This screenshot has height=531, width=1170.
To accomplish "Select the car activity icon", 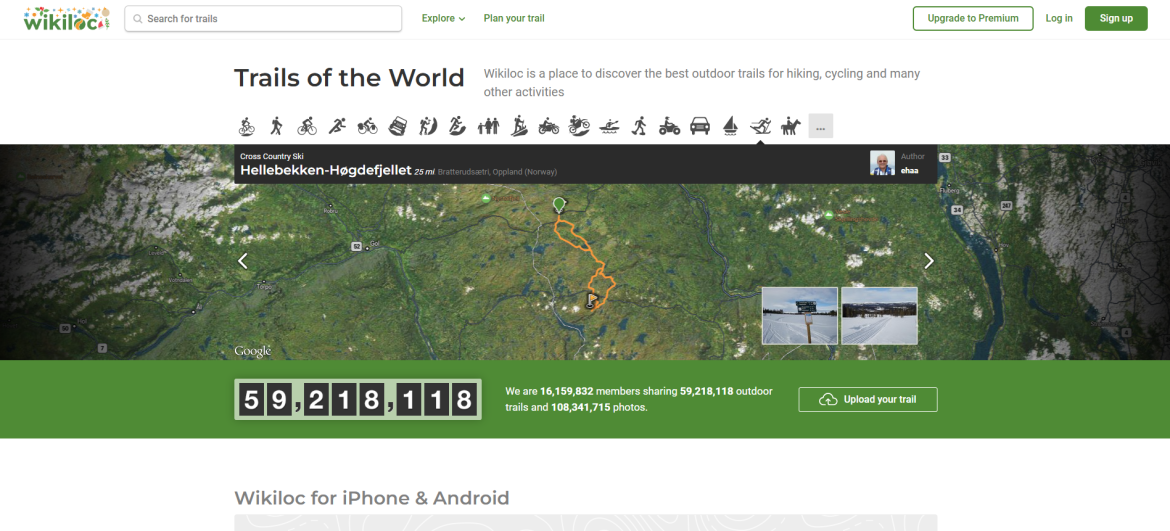I will click(700, 126).
